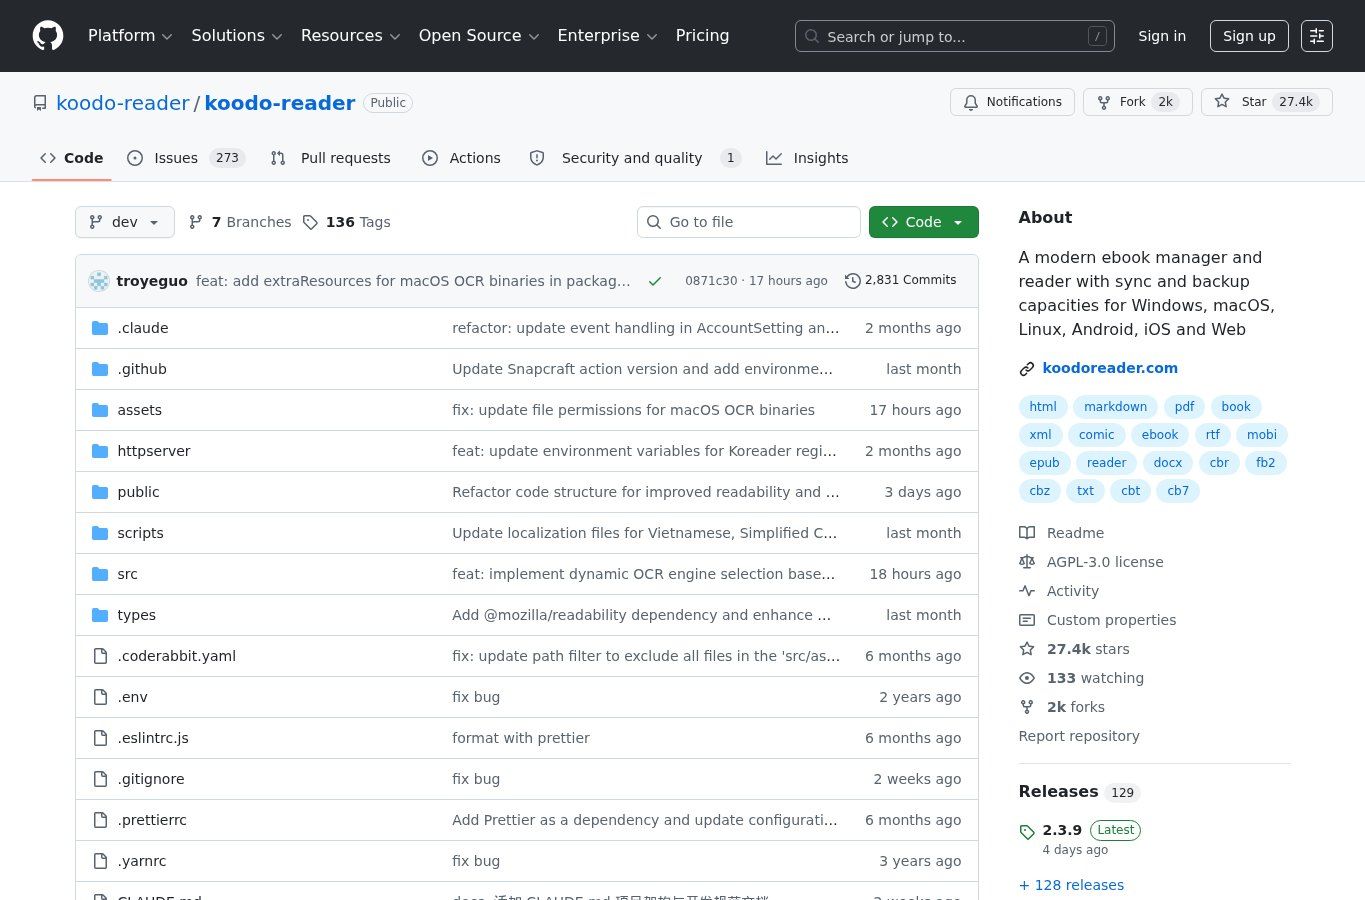Open commit hash 0871c30
This screenshot has width=1365, height=900.
[x=711, y=281]
